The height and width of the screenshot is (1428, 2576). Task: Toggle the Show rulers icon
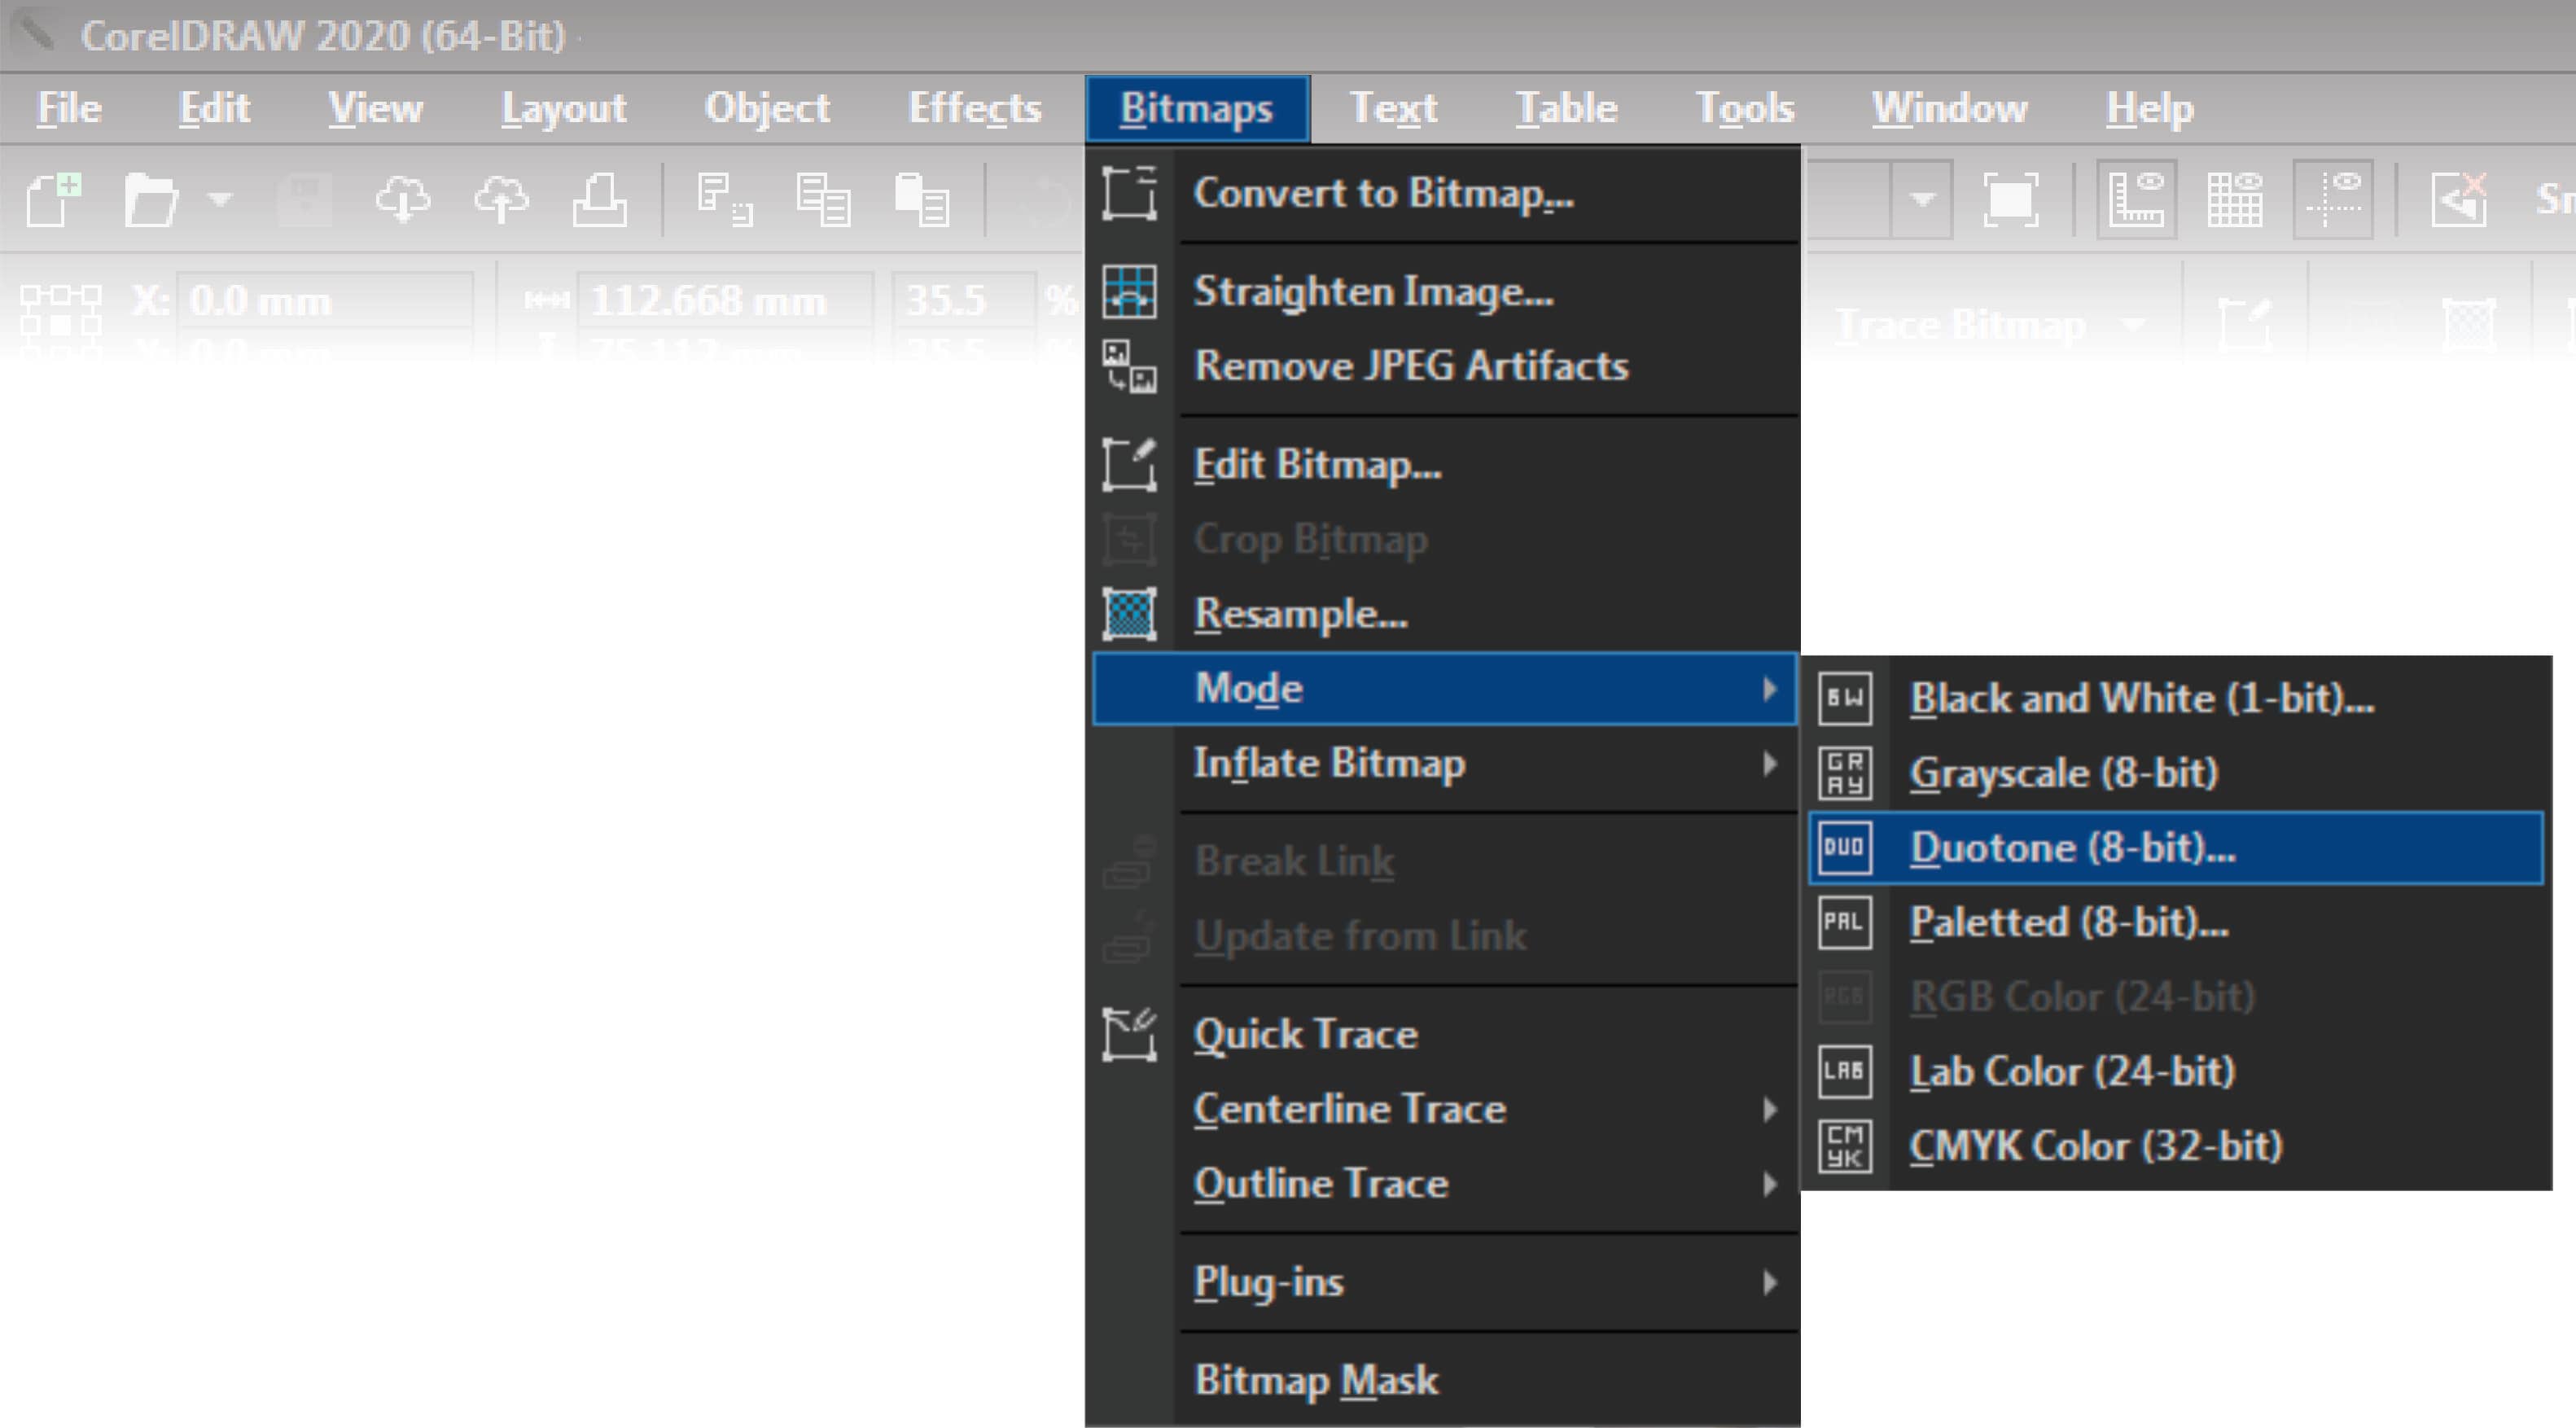point(2136,199)
